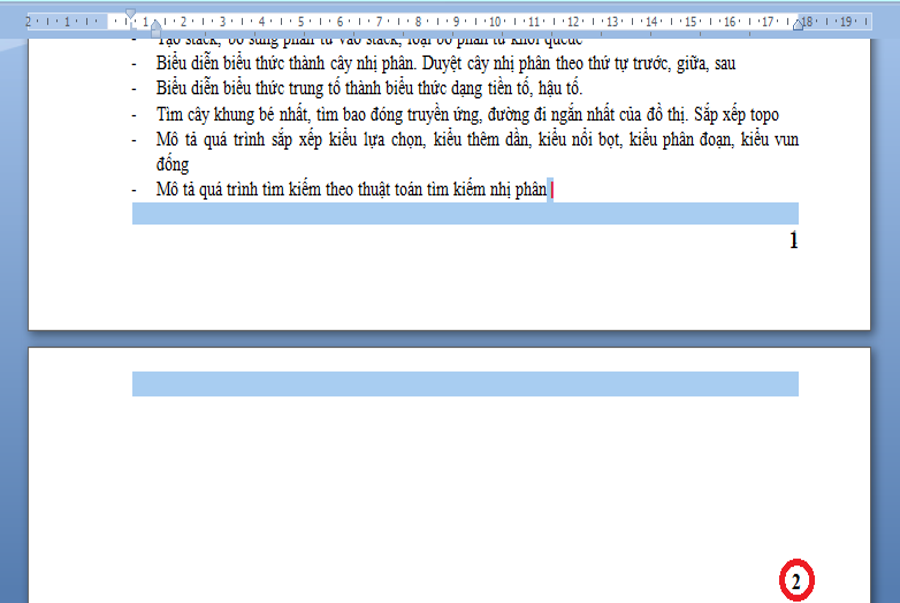Click the gray right margin area of ruler

(835, 22)
